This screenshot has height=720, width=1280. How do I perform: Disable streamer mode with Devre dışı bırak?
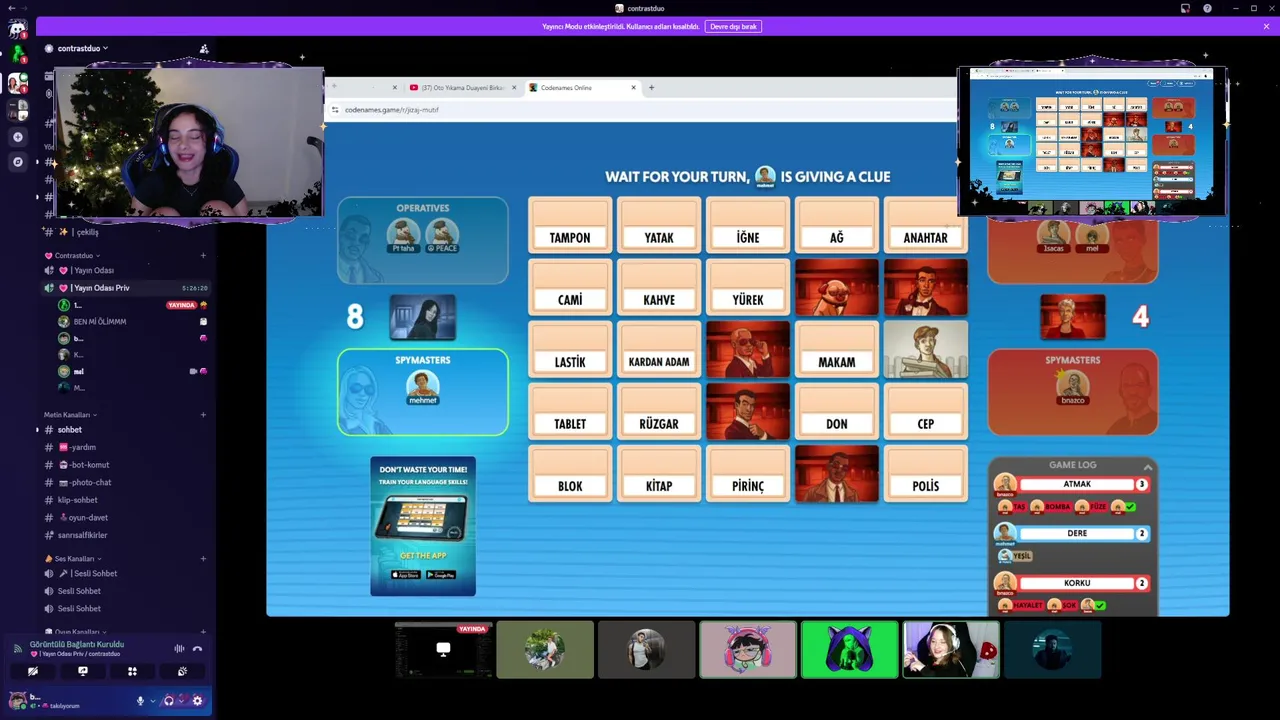pos(733,26)
